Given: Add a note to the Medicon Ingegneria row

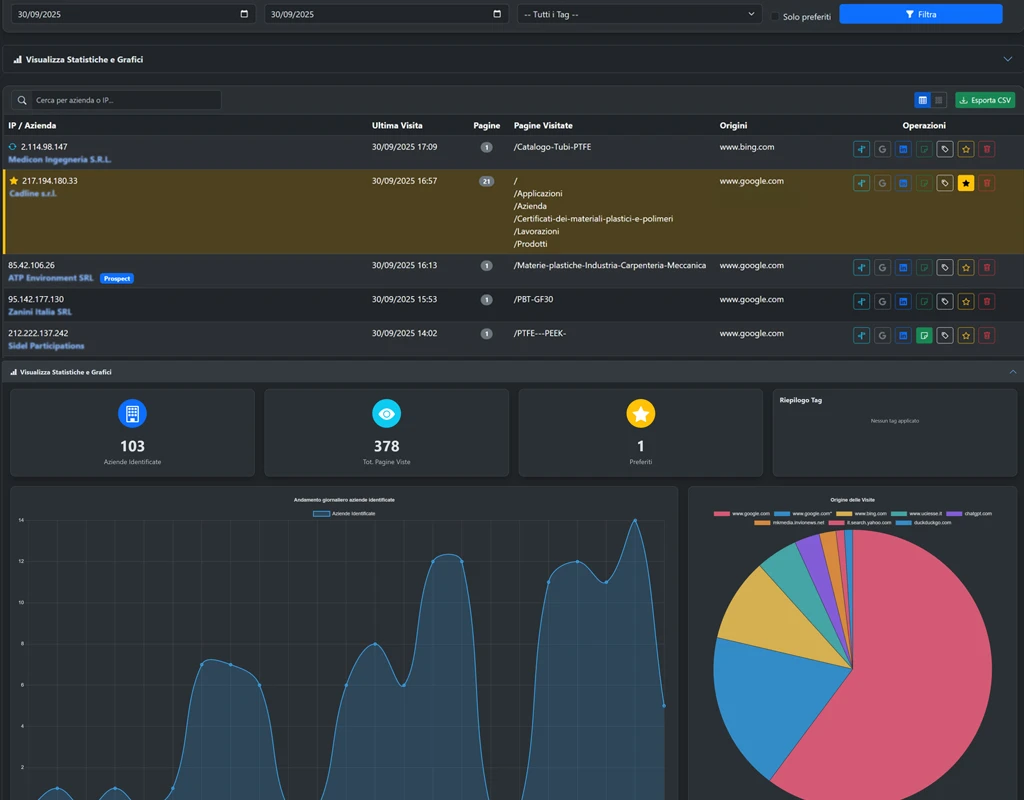Looking at the screenshot, I should [x=924, y=150].
